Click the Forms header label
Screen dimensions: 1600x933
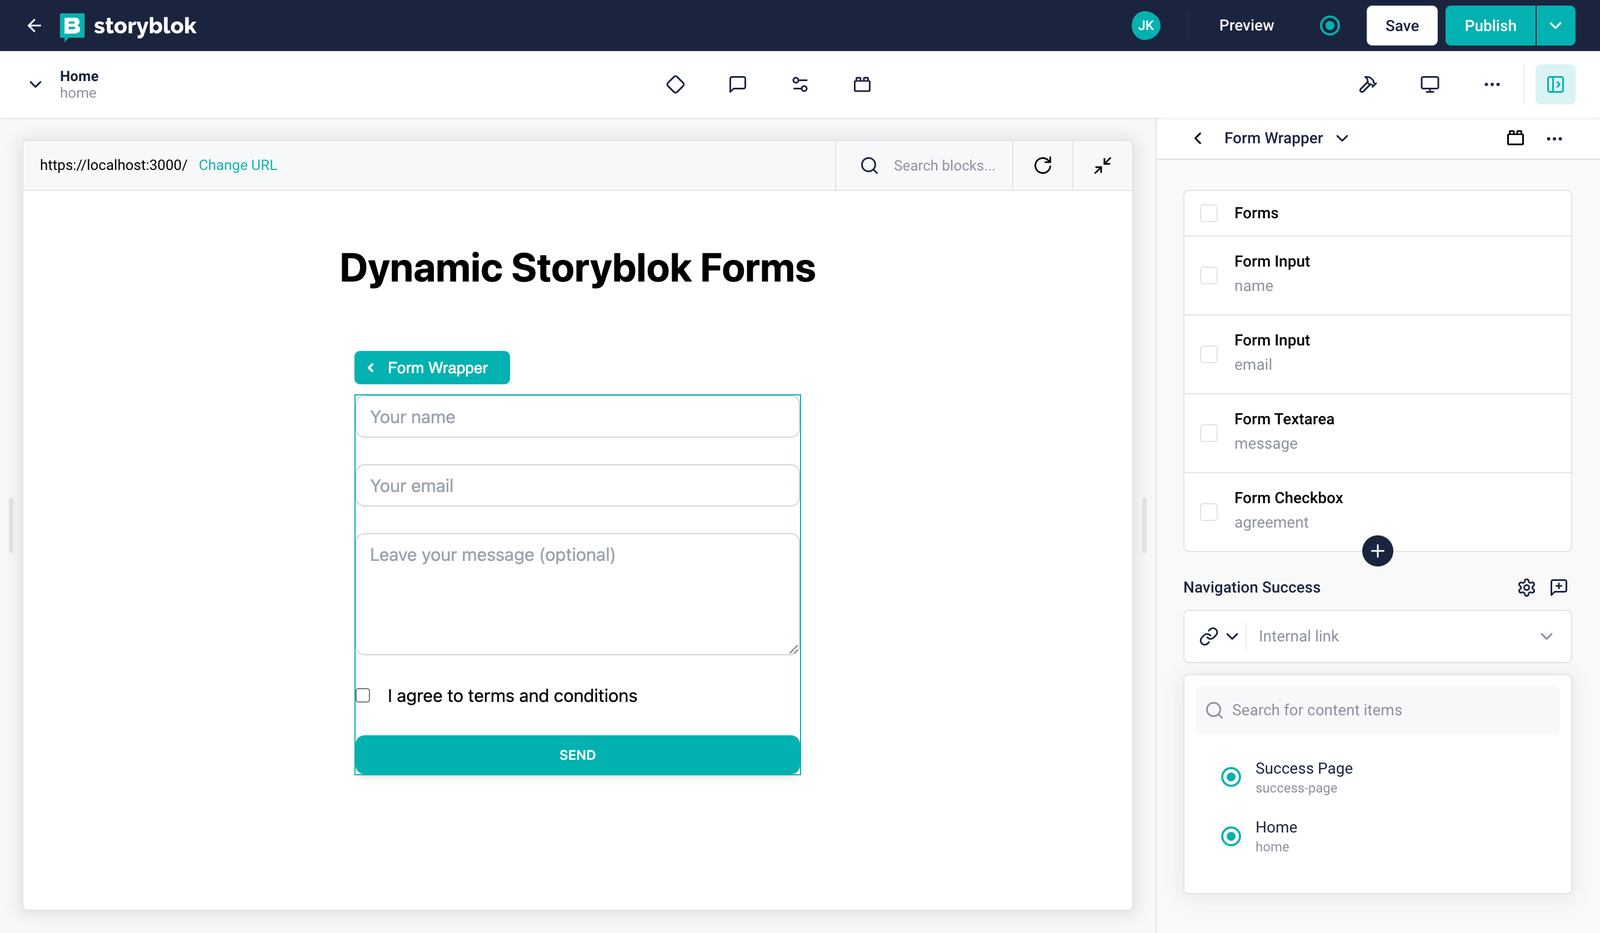coord(1256,214)
